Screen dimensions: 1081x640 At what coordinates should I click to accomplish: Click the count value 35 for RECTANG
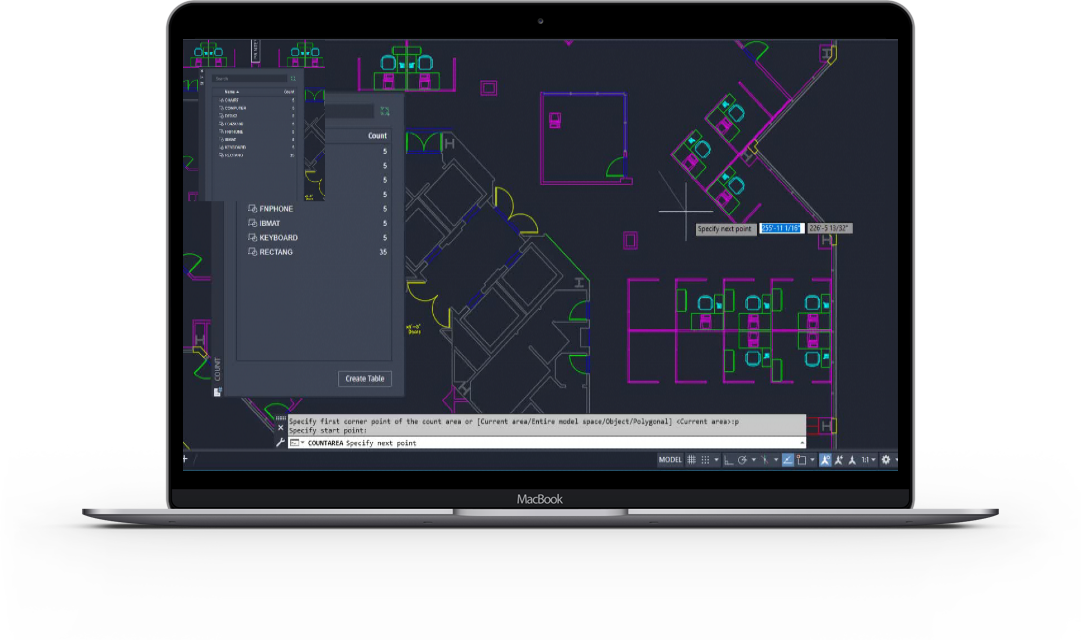(x=383, y=252)
